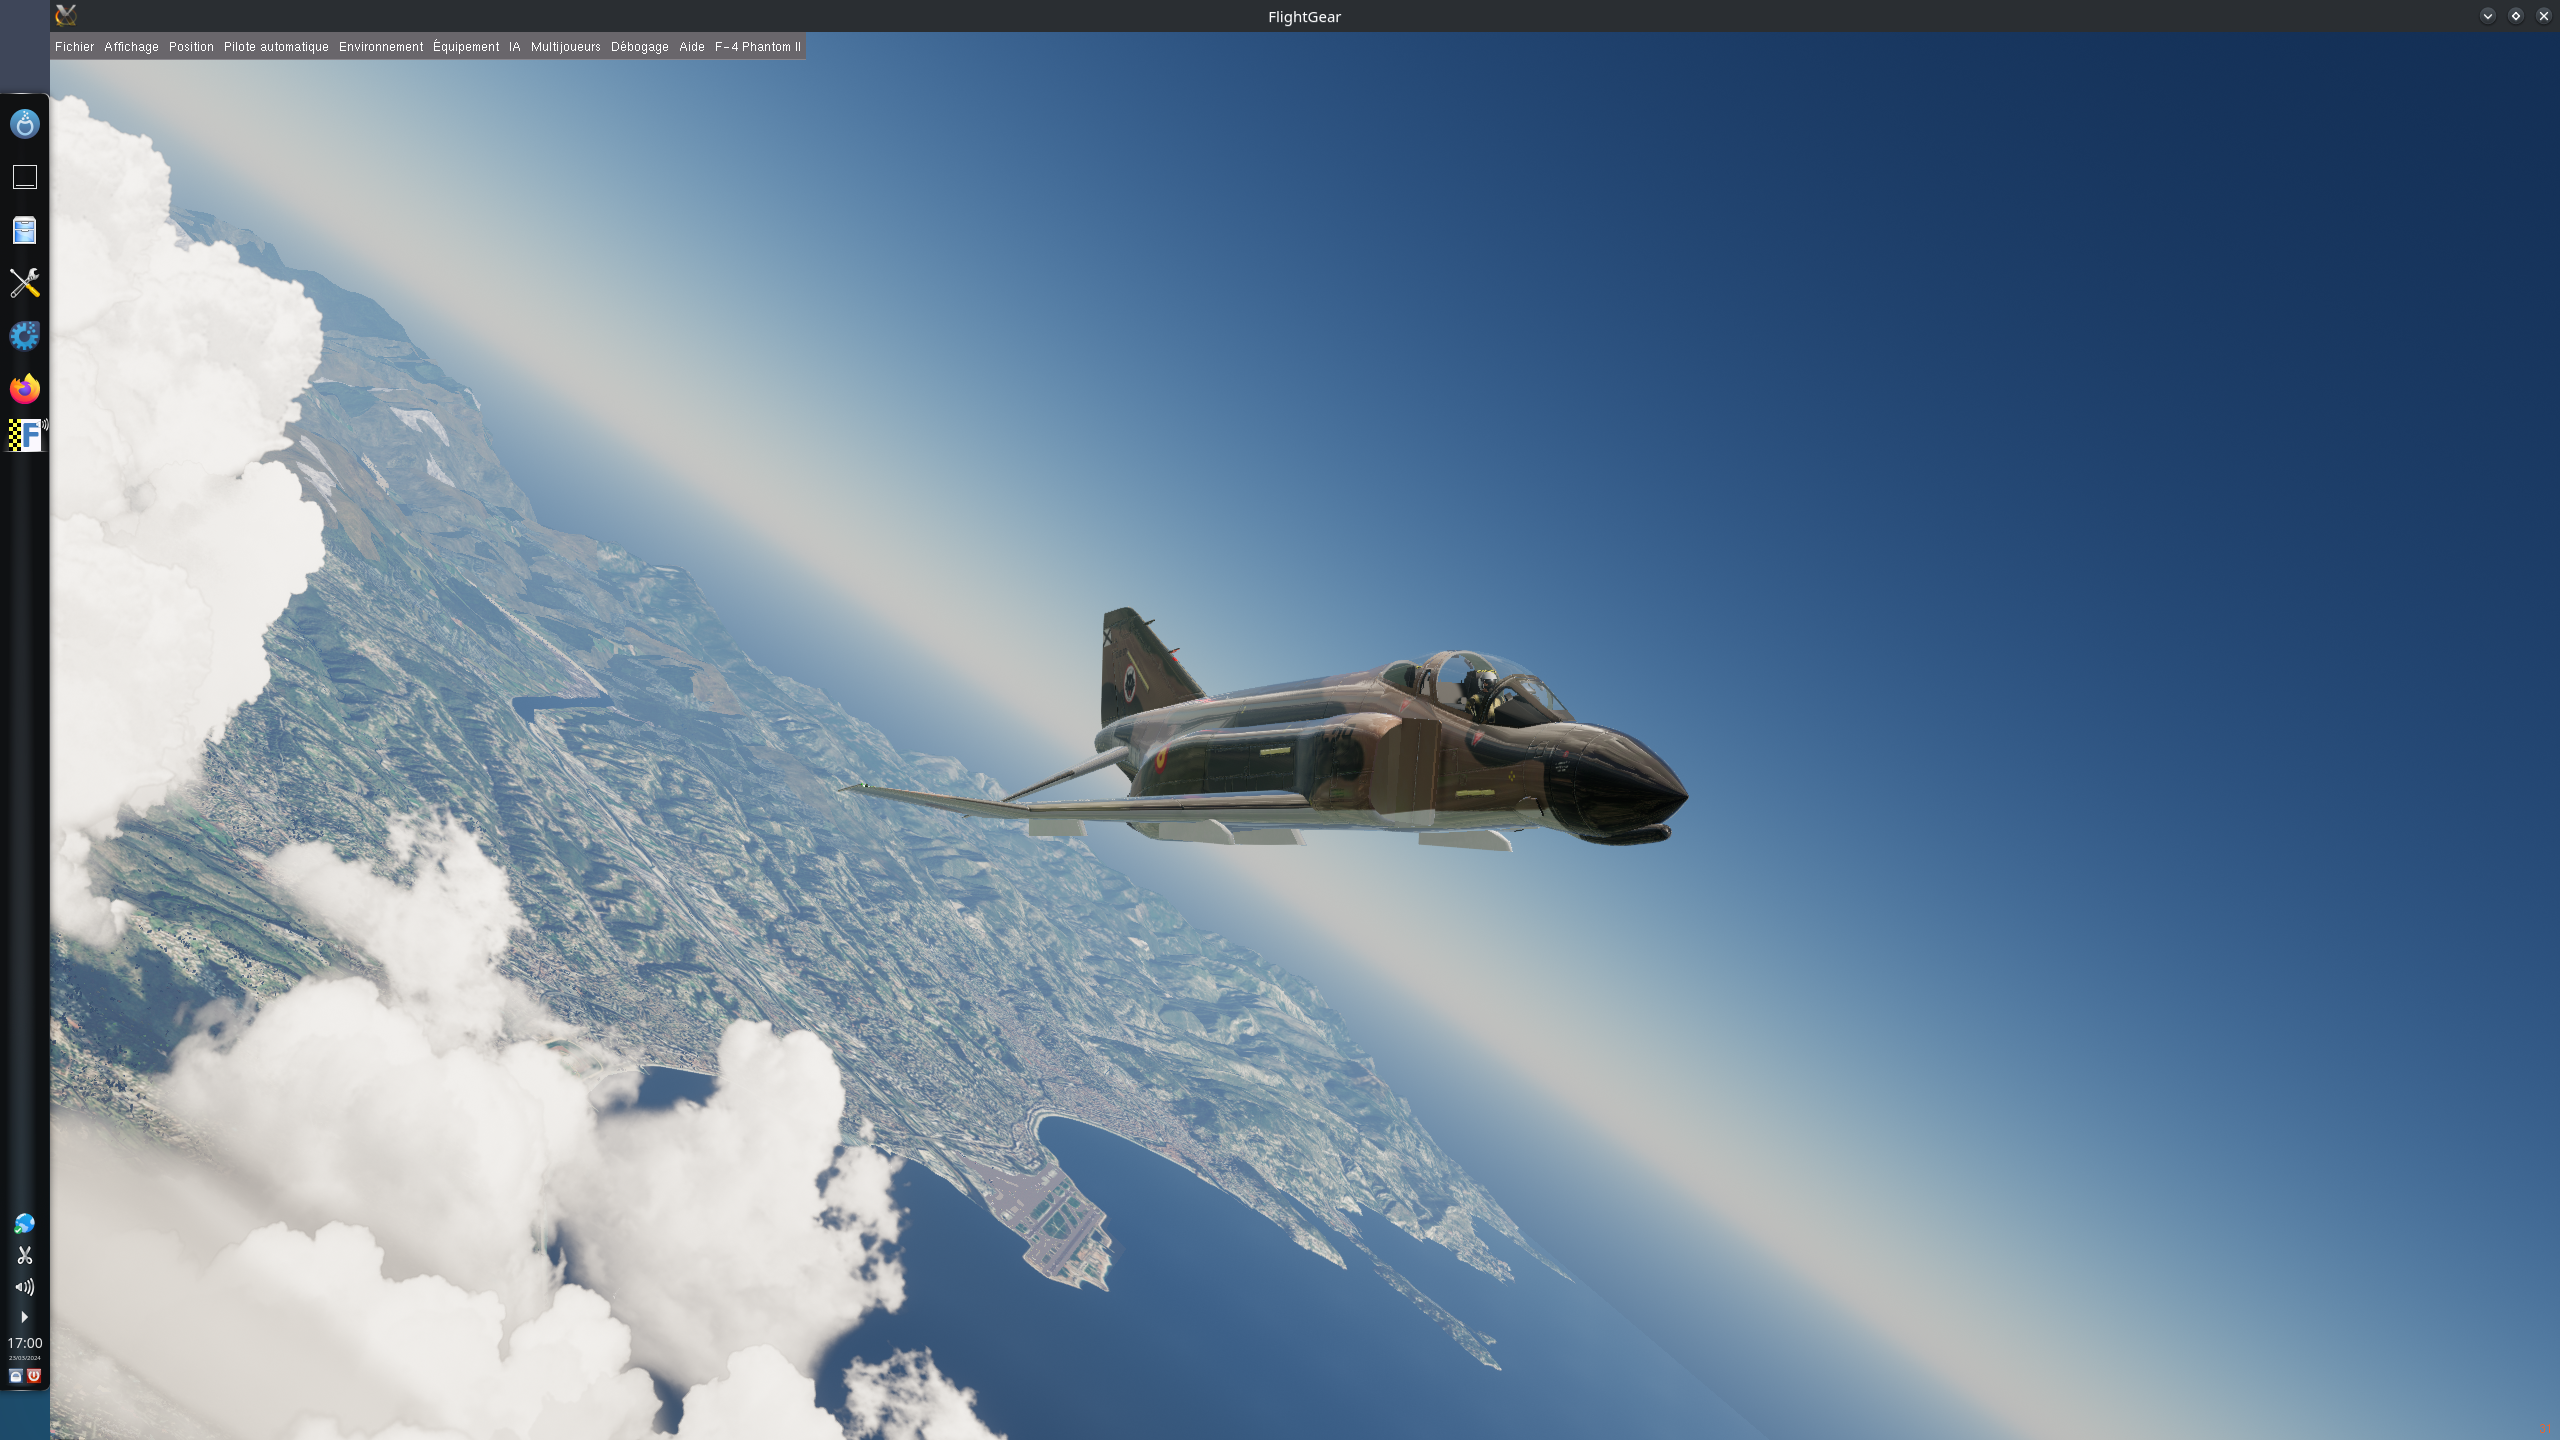Click the lock screen button

click(x=15, y=1376)
